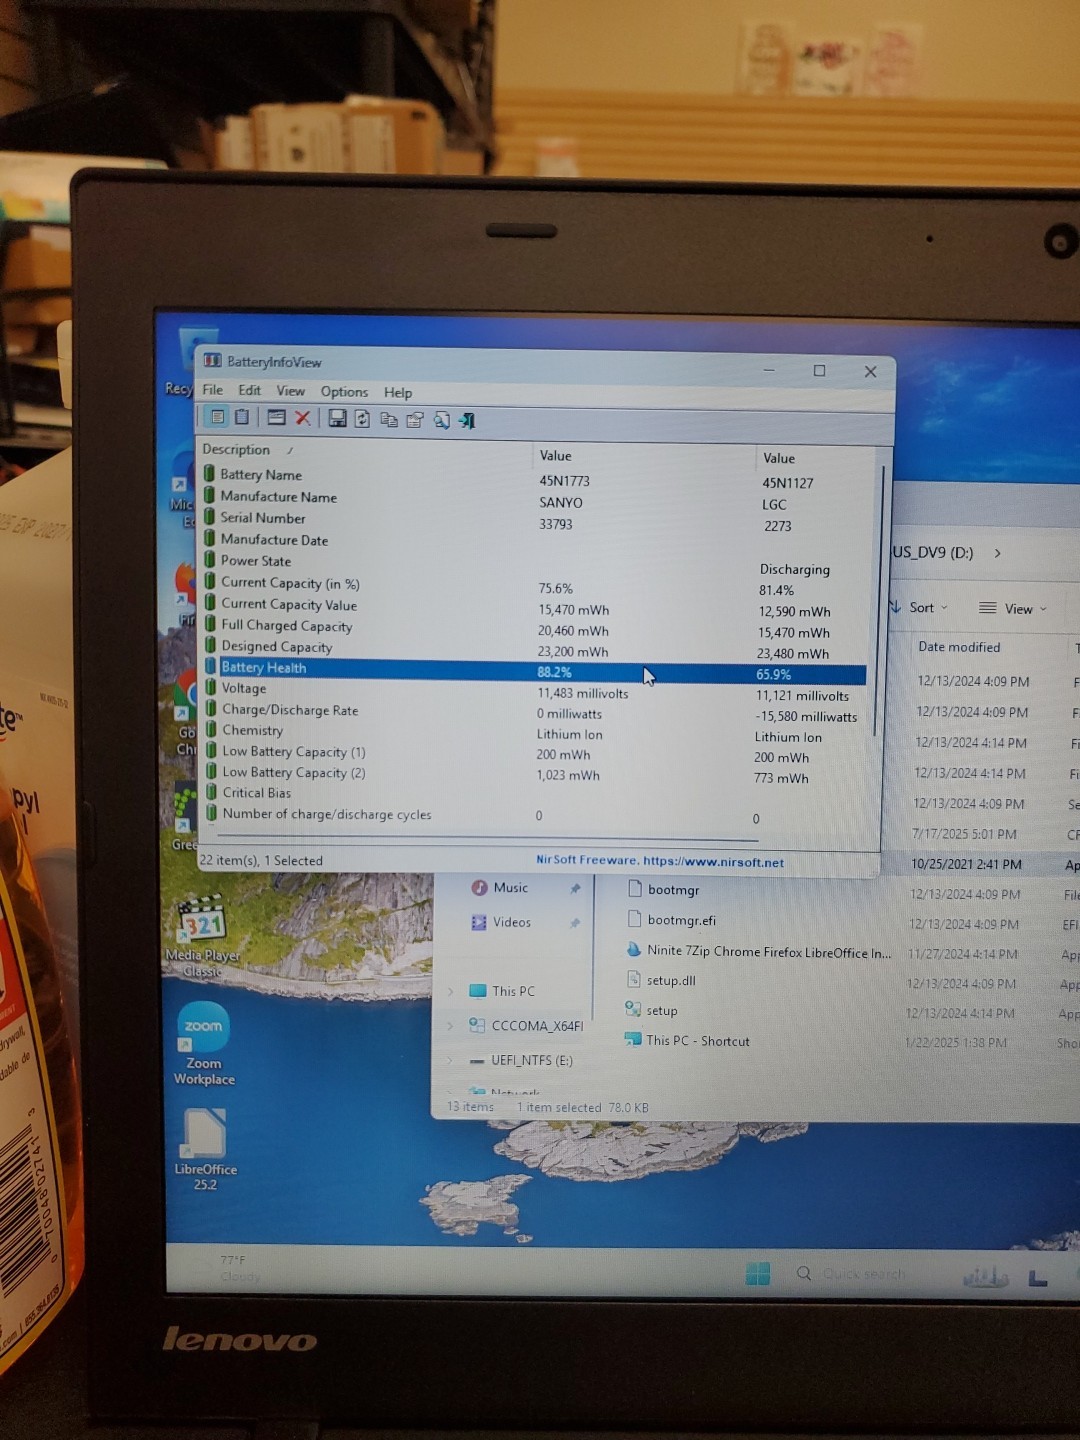Click the Exit toolbar icon in BatteryInfoView
Screen dimensions: 1080x1440
pyautogui.click(x=467, y=421)
